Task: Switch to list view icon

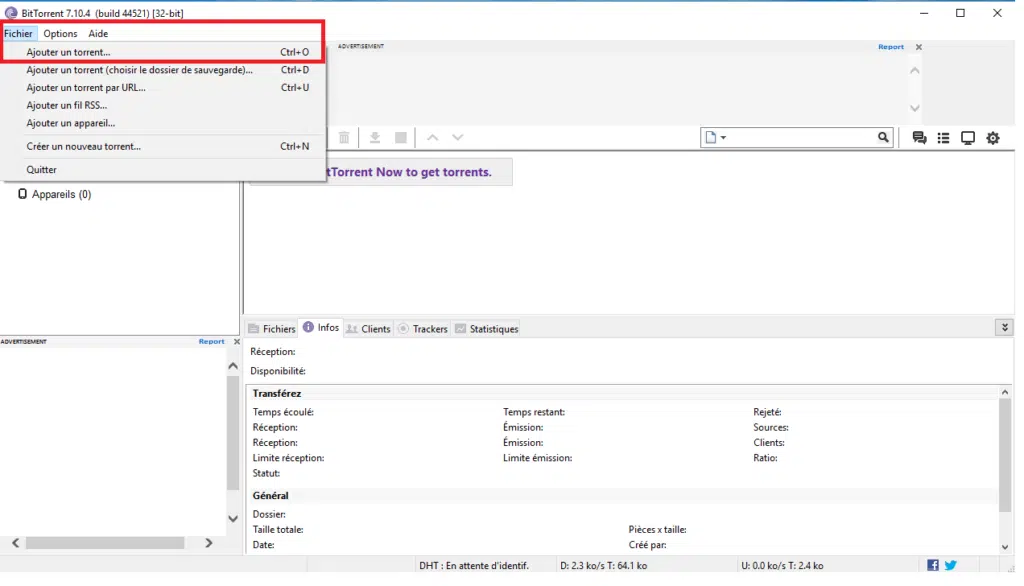Action: (x=944, y=138)
